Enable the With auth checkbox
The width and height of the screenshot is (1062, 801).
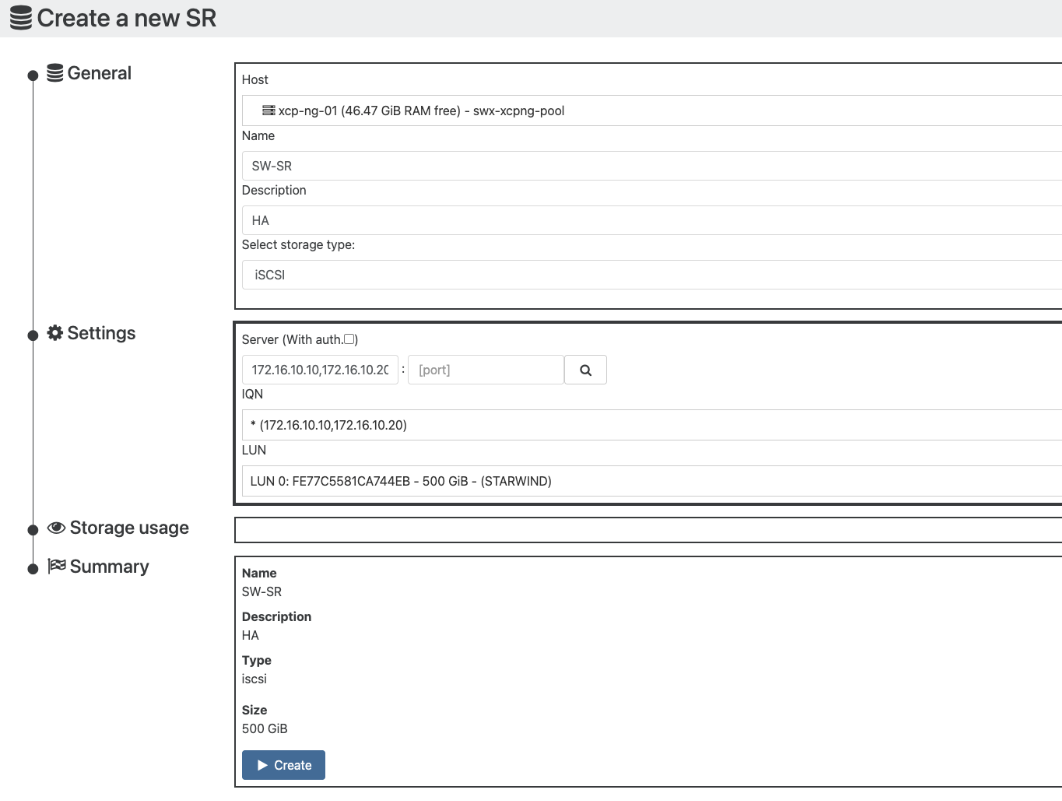coord(349,339)
